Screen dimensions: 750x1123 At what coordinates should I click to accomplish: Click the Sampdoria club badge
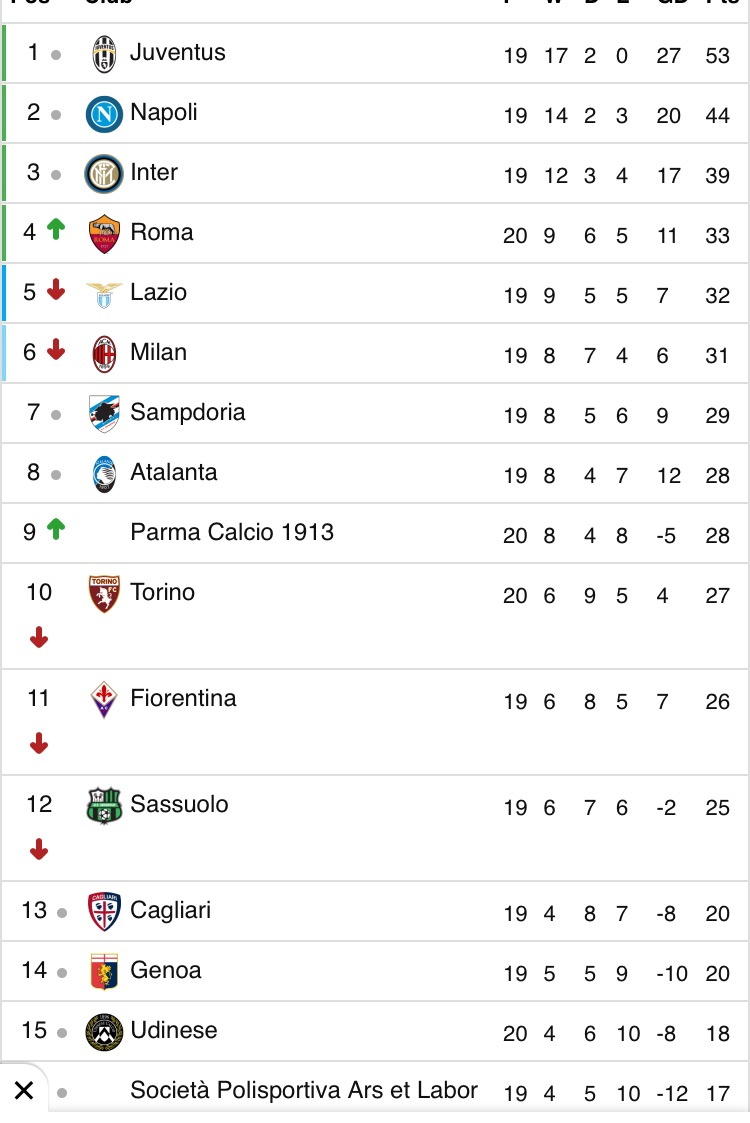[104, 414]
